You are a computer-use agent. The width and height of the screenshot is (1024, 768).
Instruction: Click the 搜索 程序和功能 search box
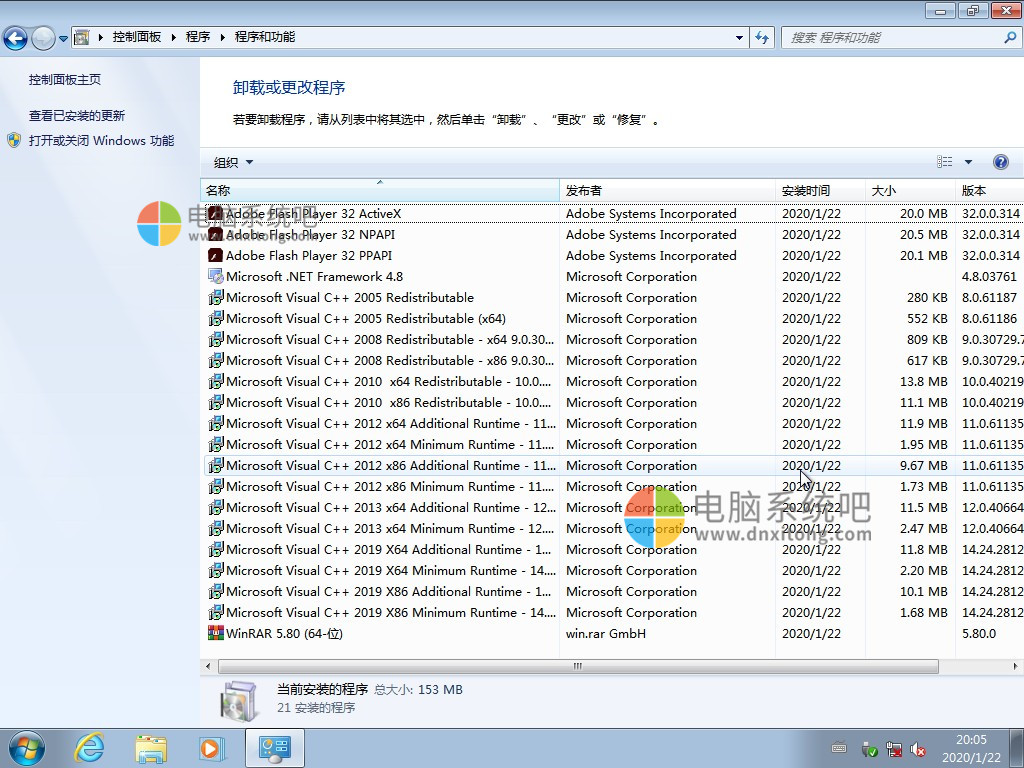point(893,37)
